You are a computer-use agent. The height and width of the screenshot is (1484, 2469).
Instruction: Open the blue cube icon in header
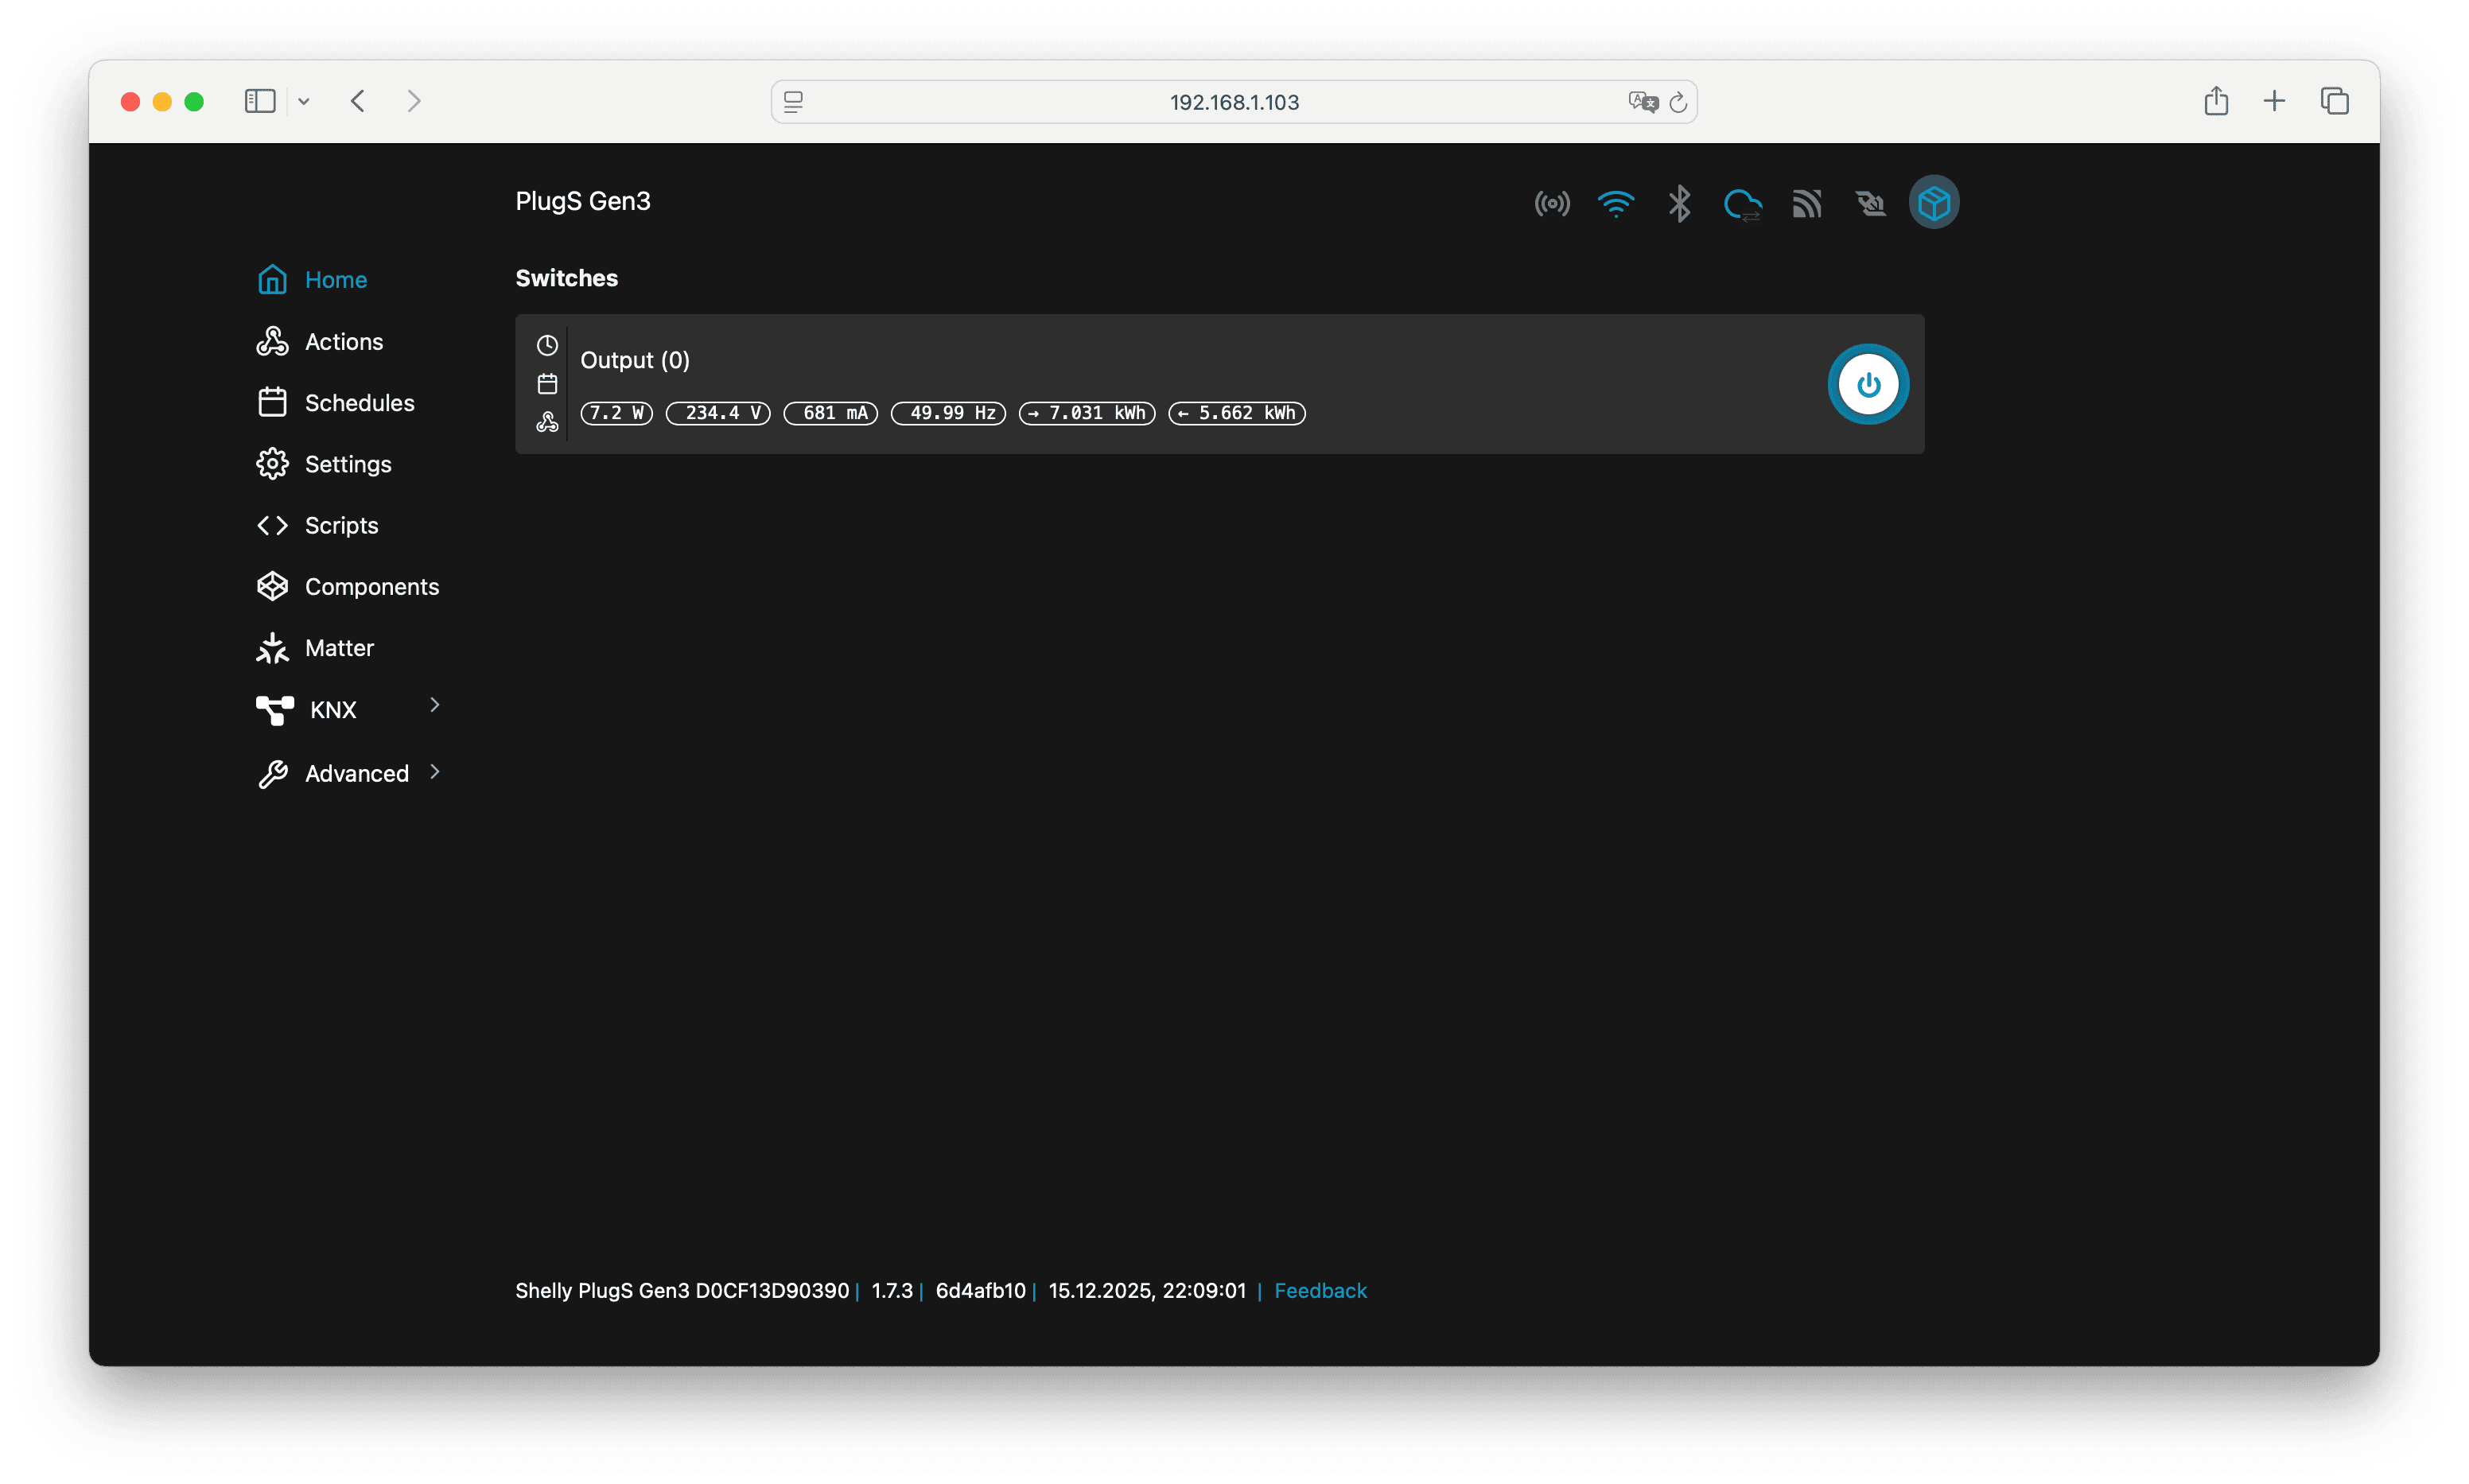[1933, 203]
